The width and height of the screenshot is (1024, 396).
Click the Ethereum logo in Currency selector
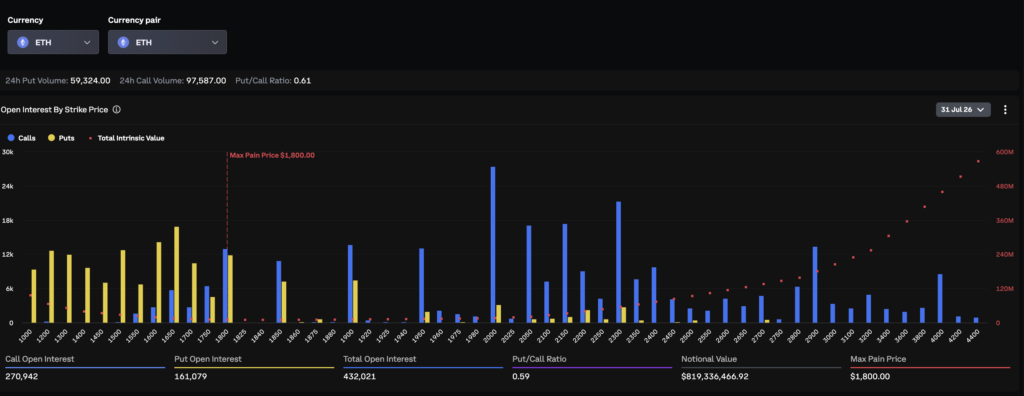click(23, 42)
